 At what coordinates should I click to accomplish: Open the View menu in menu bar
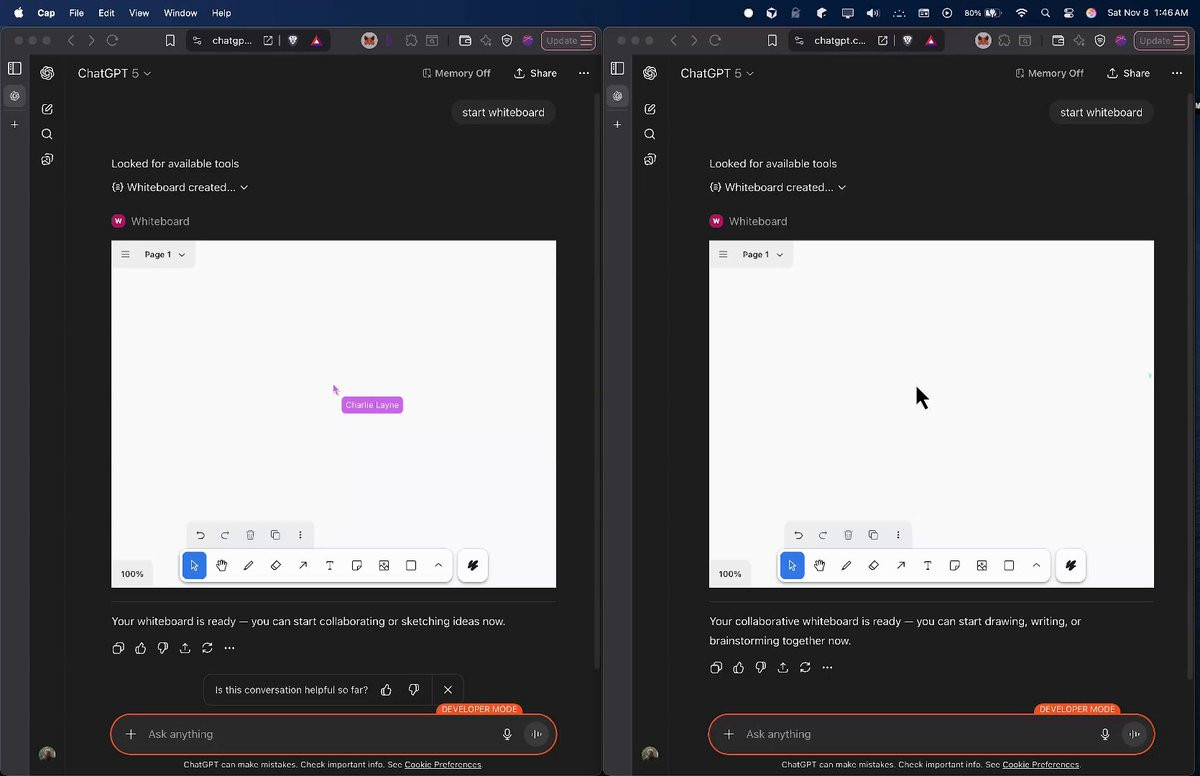(139, 13)
